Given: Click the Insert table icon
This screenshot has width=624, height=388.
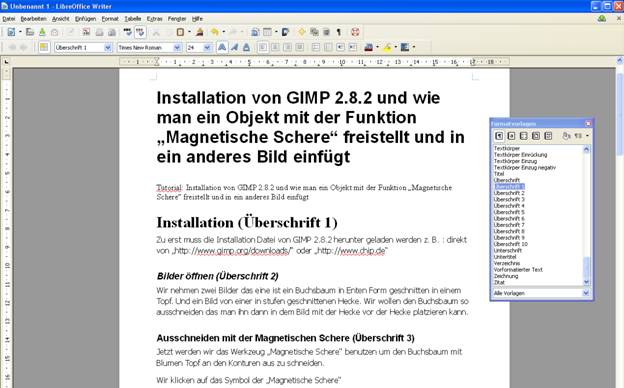Looking at the screenshot, I should pyautogui.click(x=267, y=32).
